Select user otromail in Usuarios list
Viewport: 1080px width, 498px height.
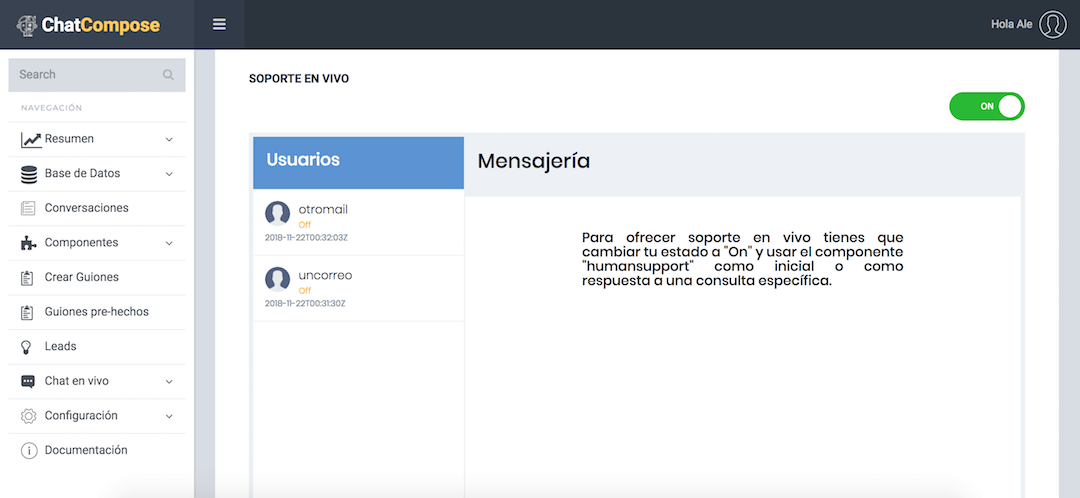pos(358,222)
